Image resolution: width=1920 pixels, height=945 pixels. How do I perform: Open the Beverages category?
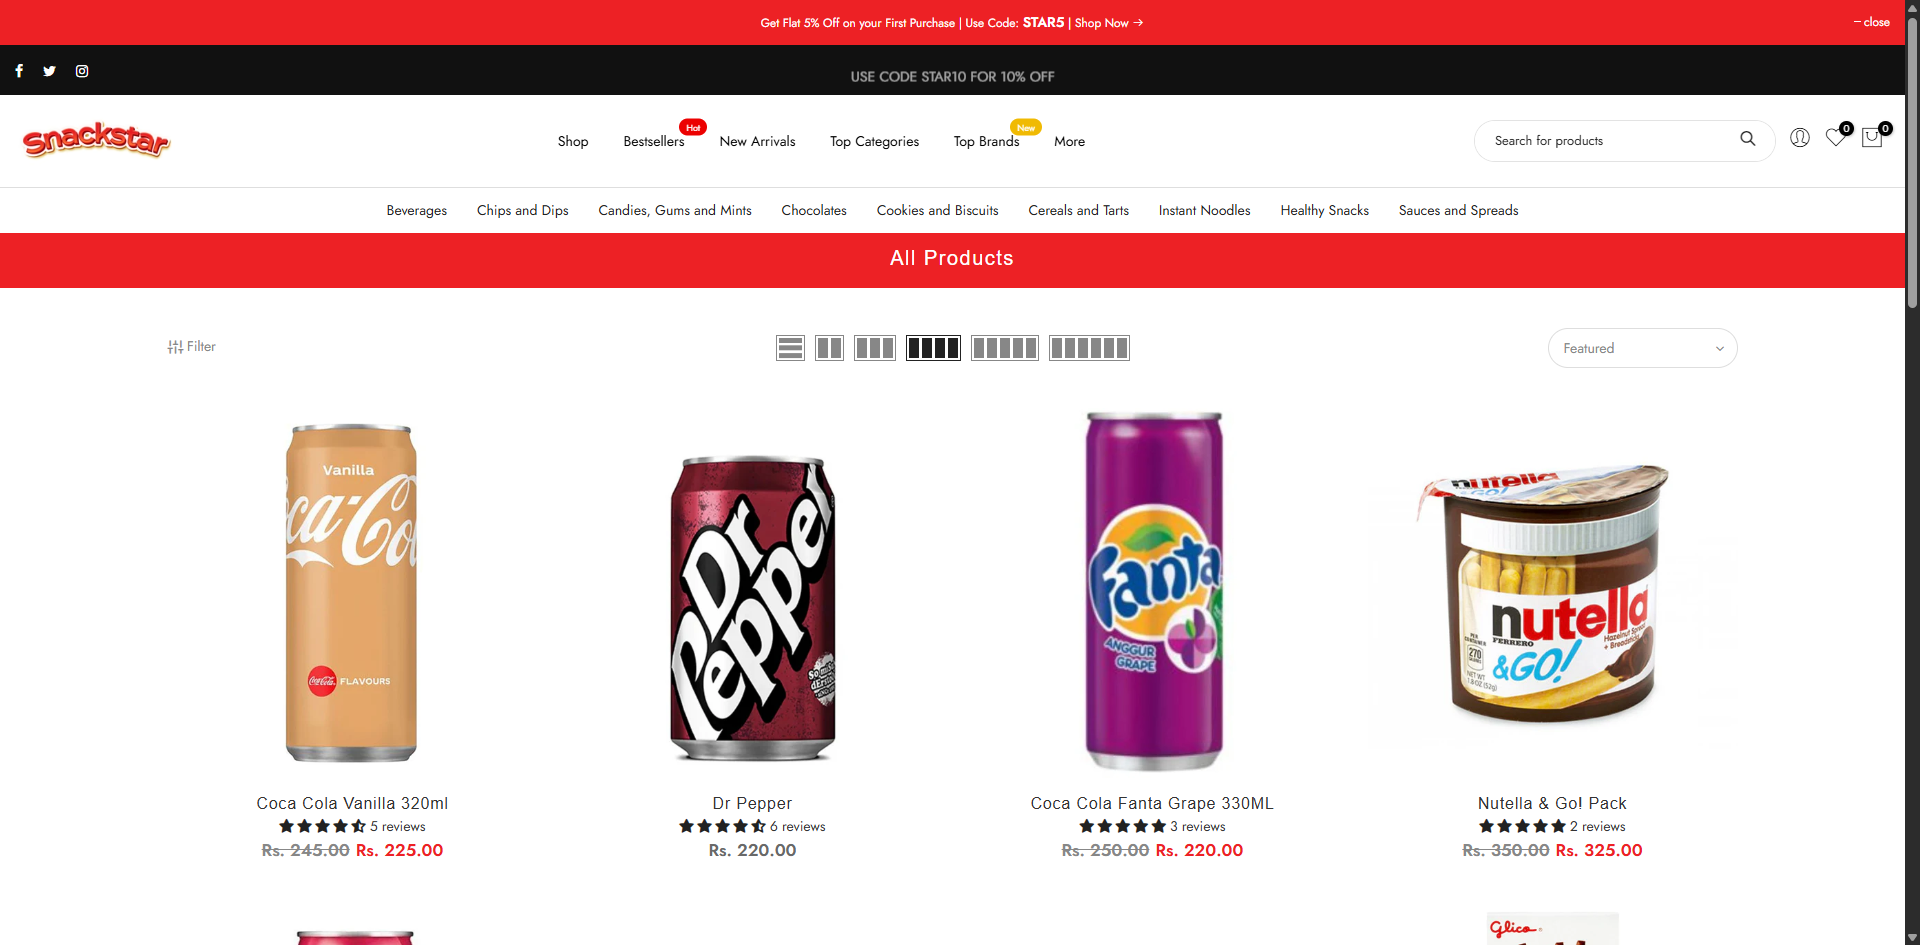[416, 210]
